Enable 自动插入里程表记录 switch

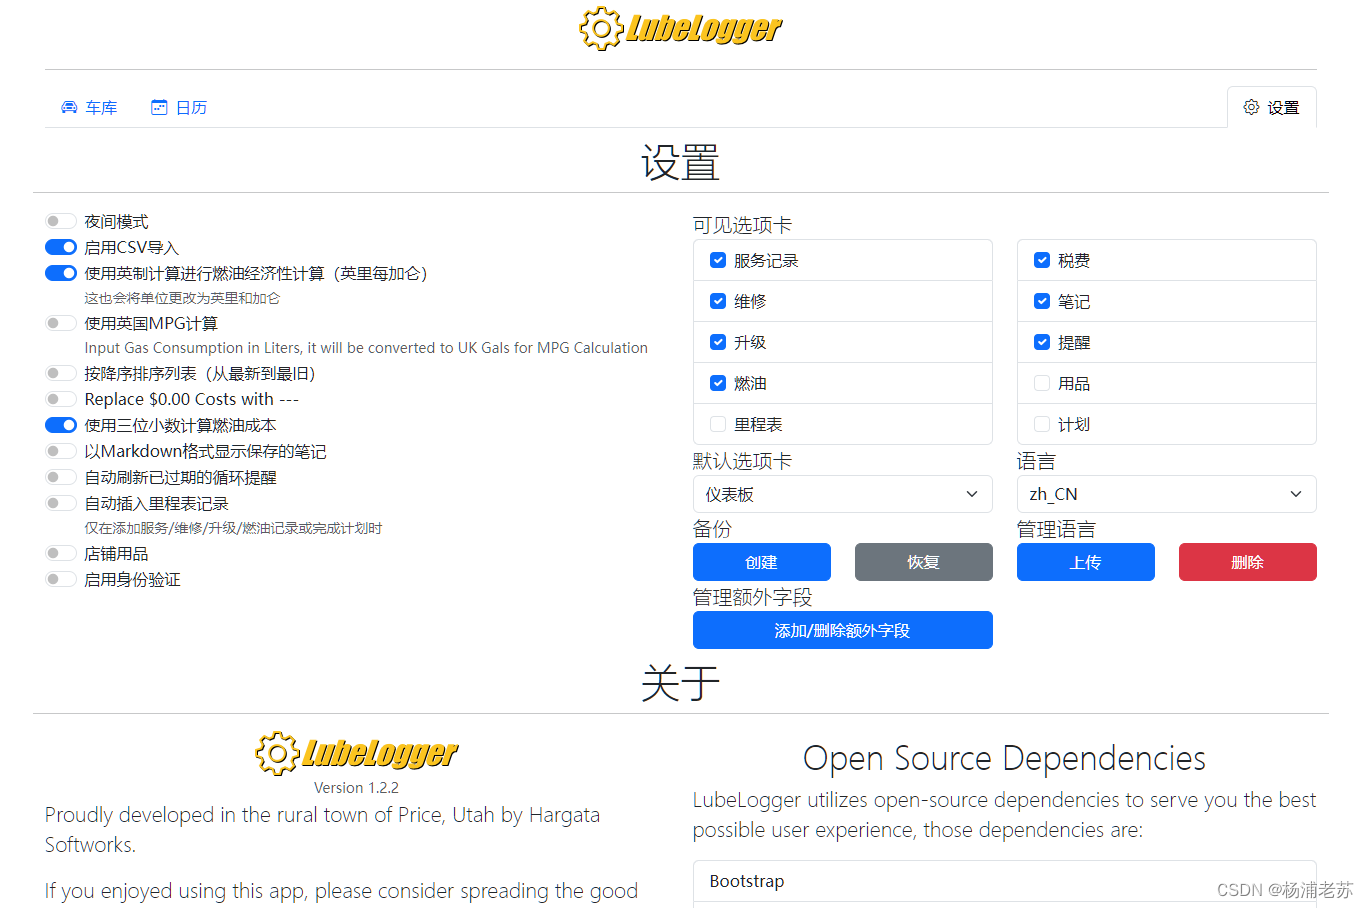click(61, 503)
